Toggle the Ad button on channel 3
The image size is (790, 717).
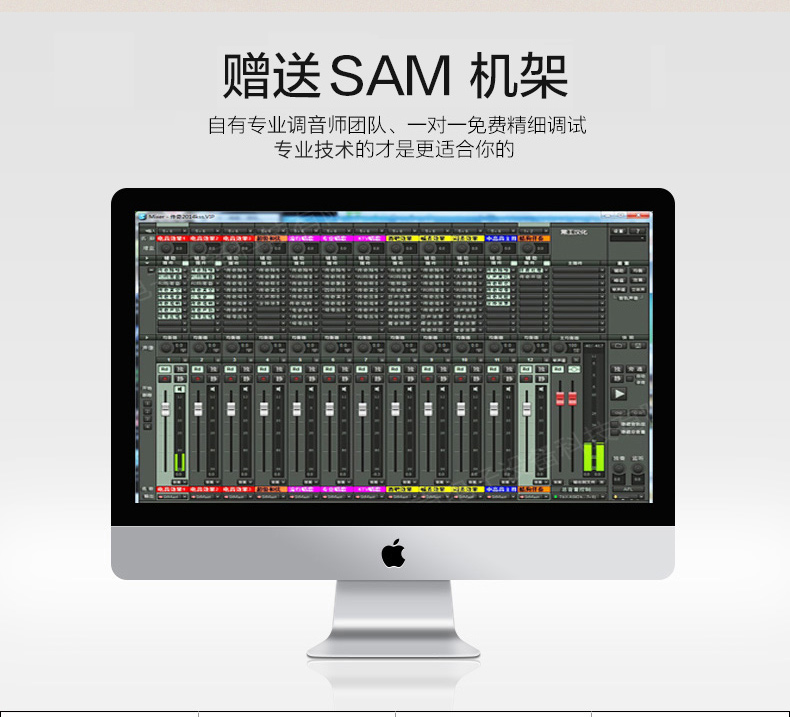[x=230, y=369]
